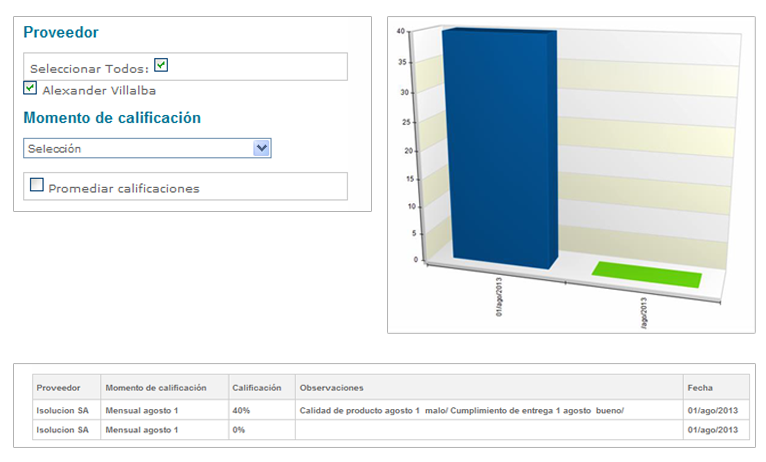Click the Observaciones column header
This screenshot has width=766, height=462.
pos(331,387)
